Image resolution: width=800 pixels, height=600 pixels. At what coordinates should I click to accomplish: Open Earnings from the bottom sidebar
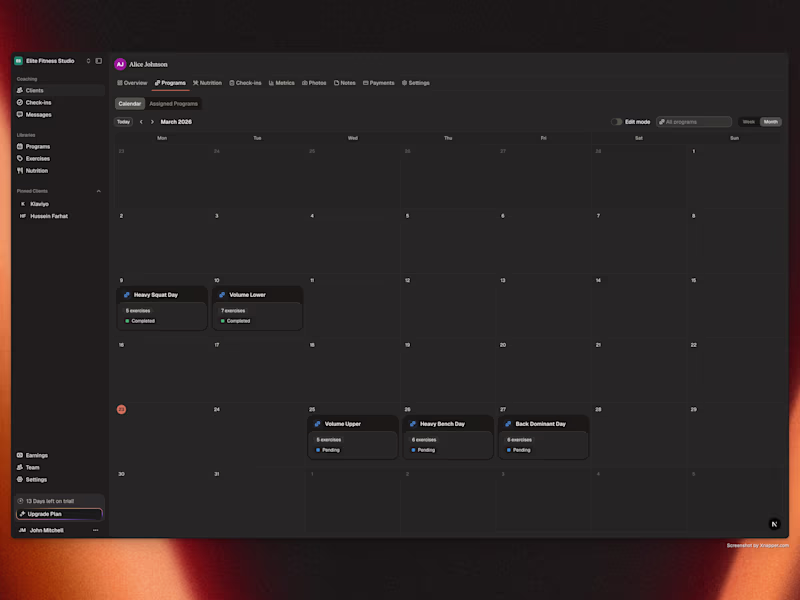(35, 455)
